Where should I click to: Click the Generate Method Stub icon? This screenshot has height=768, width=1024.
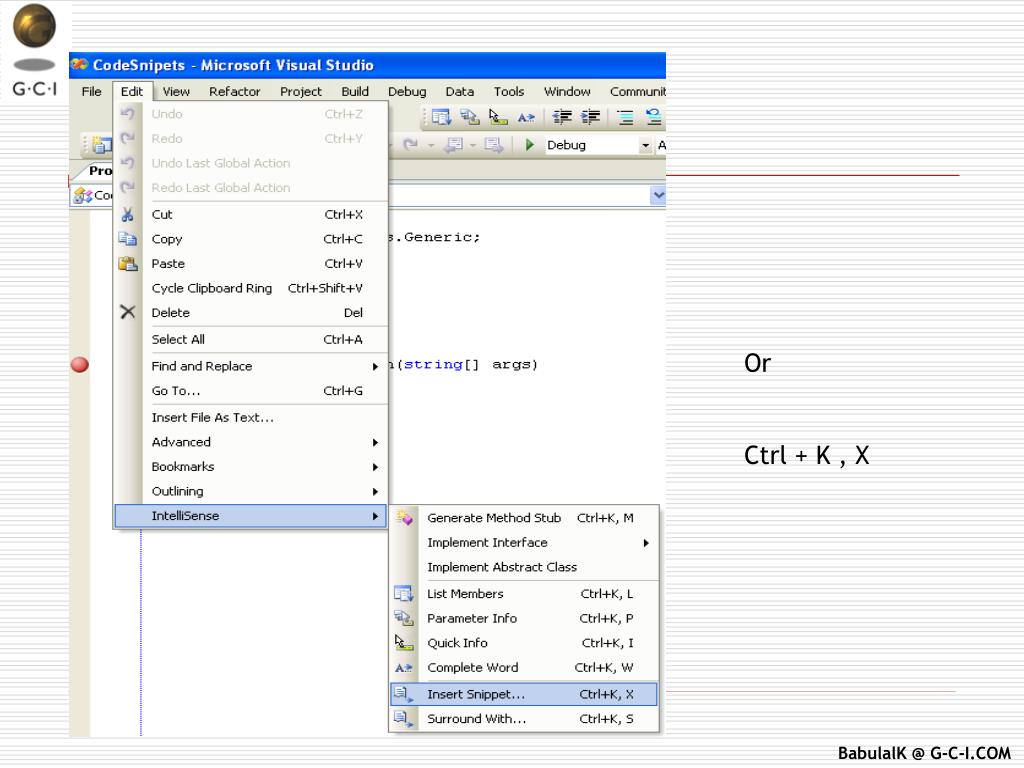coord(404,517)
